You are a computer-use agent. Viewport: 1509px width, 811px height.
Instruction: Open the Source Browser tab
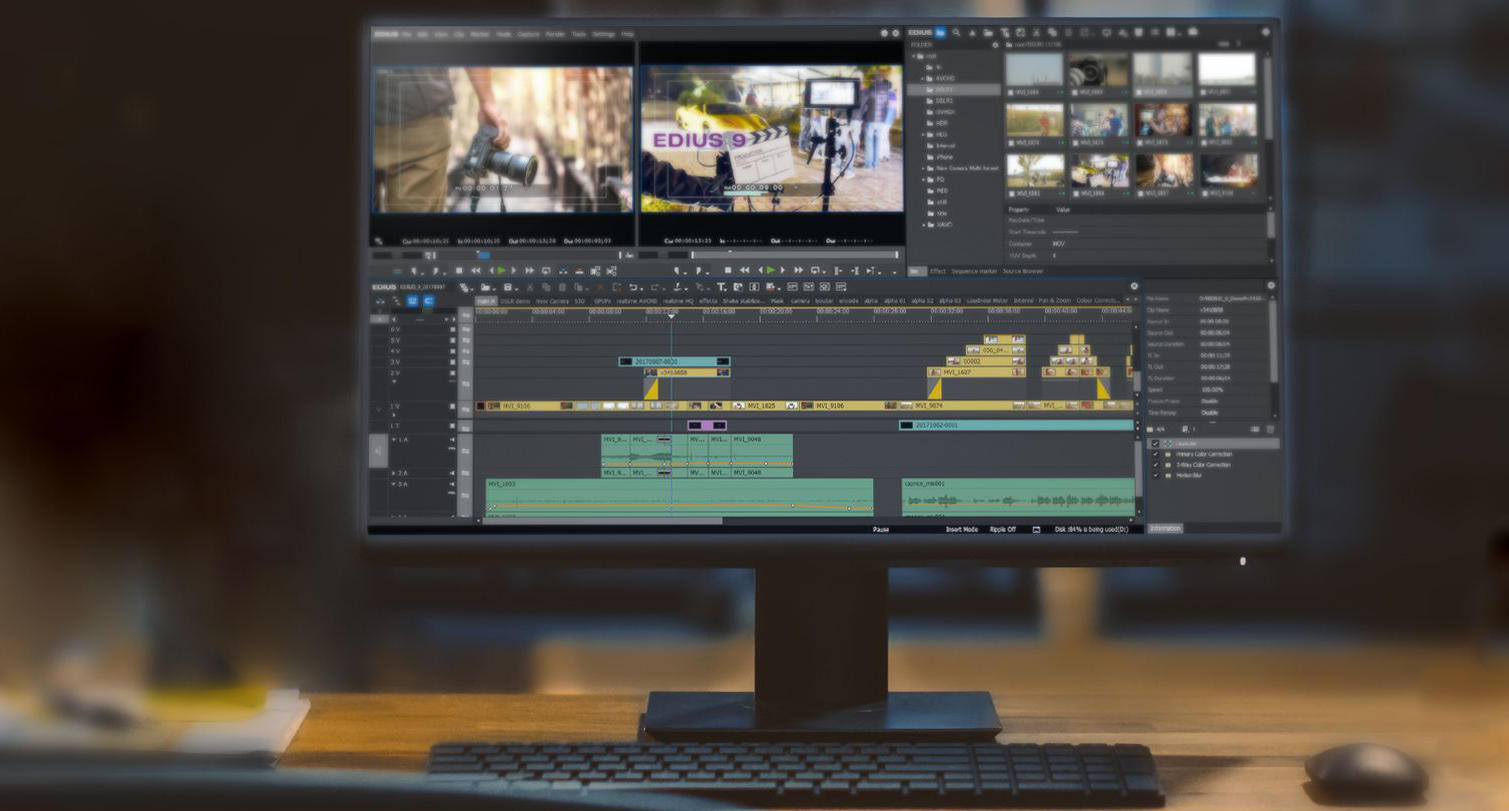click(1023, 271)
